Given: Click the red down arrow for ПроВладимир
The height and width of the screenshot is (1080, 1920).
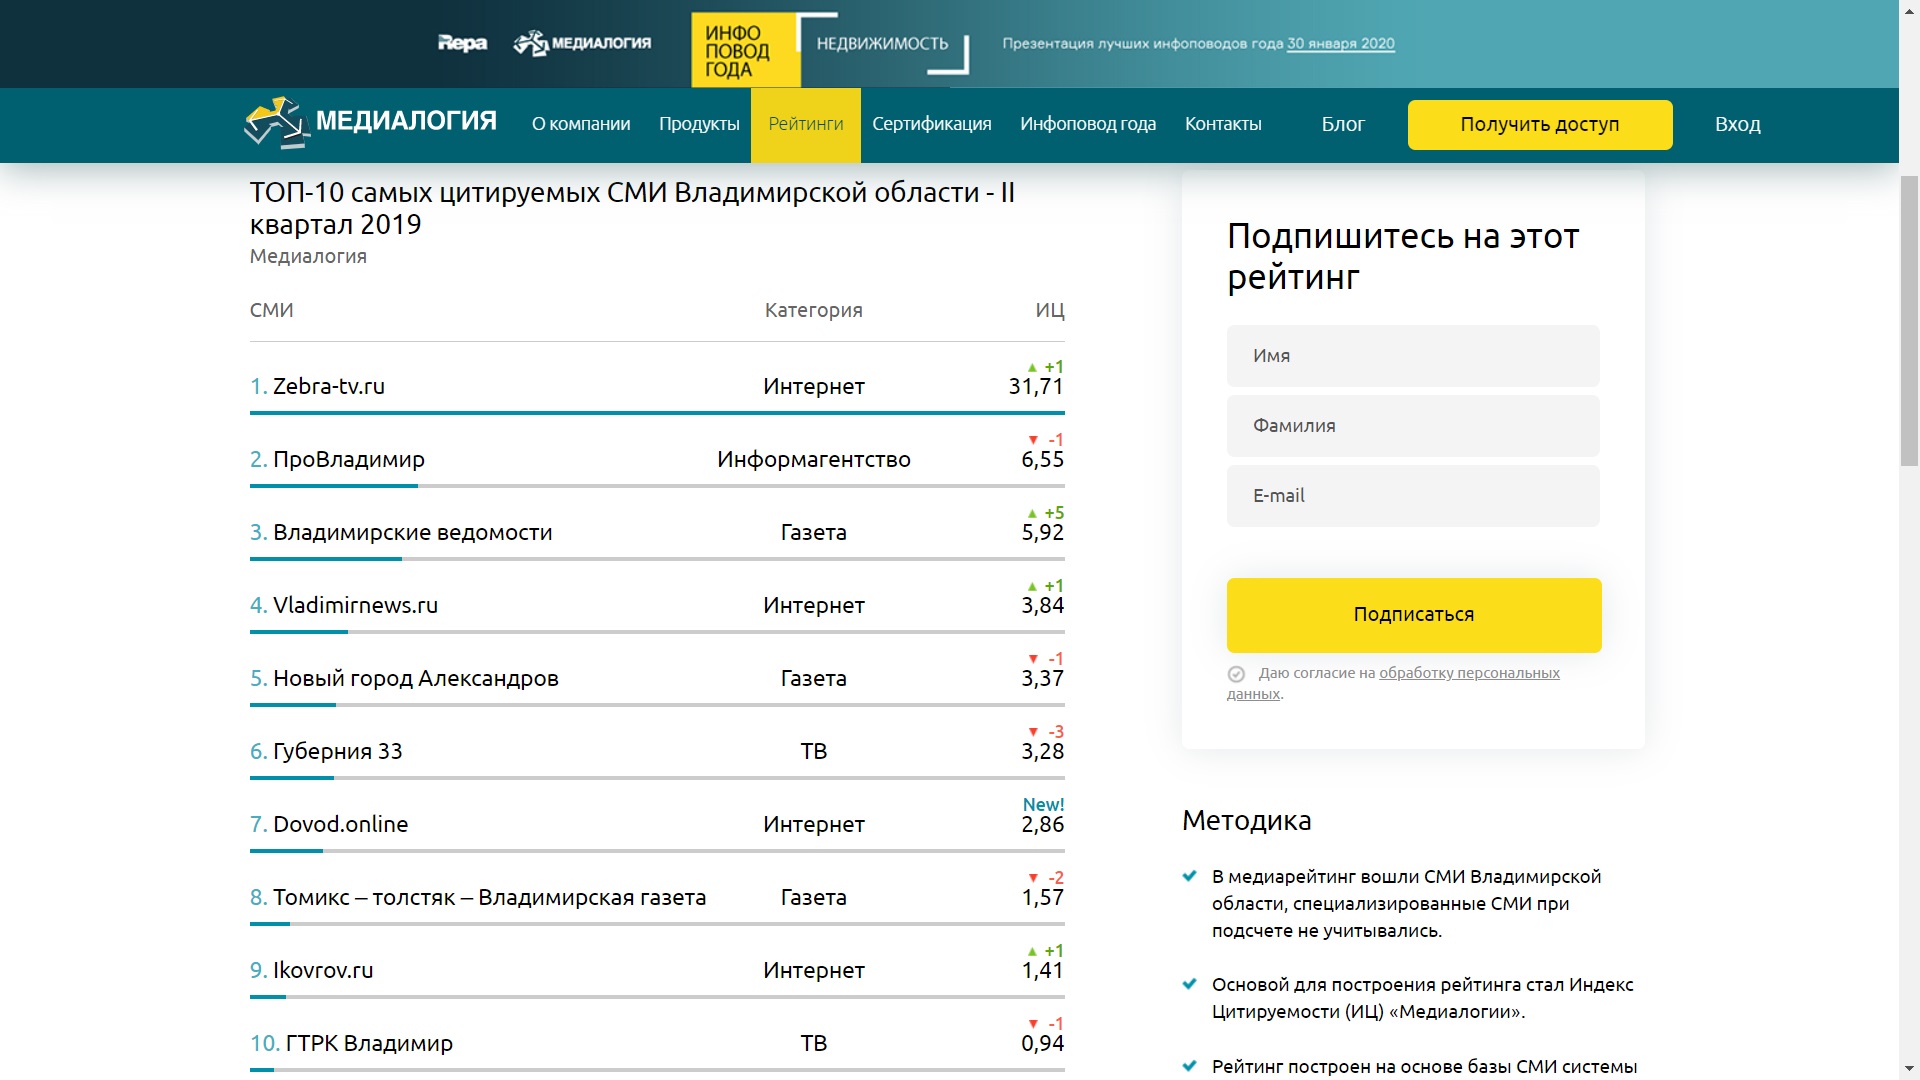Looking at the screenshot, I should [1033, 440].
